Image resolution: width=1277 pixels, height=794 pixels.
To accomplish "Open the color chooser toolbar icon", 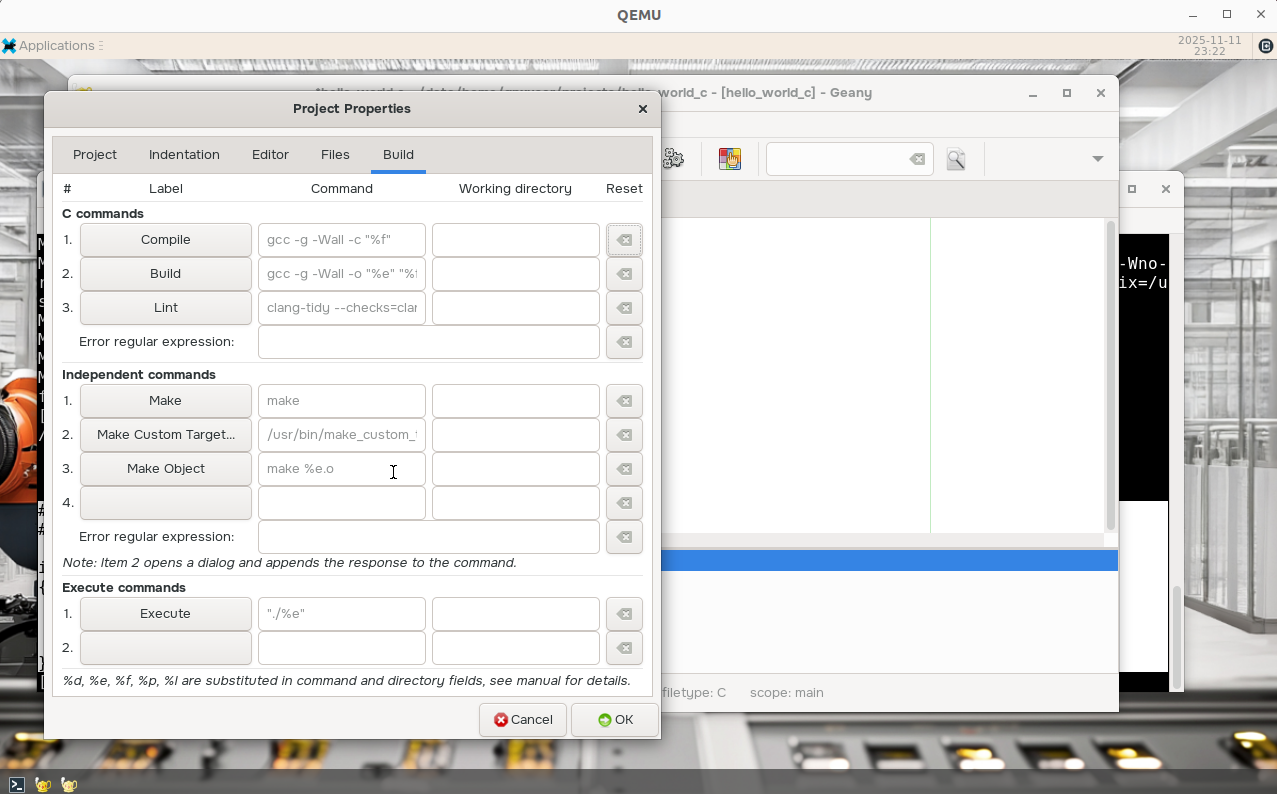I will 730,159.
